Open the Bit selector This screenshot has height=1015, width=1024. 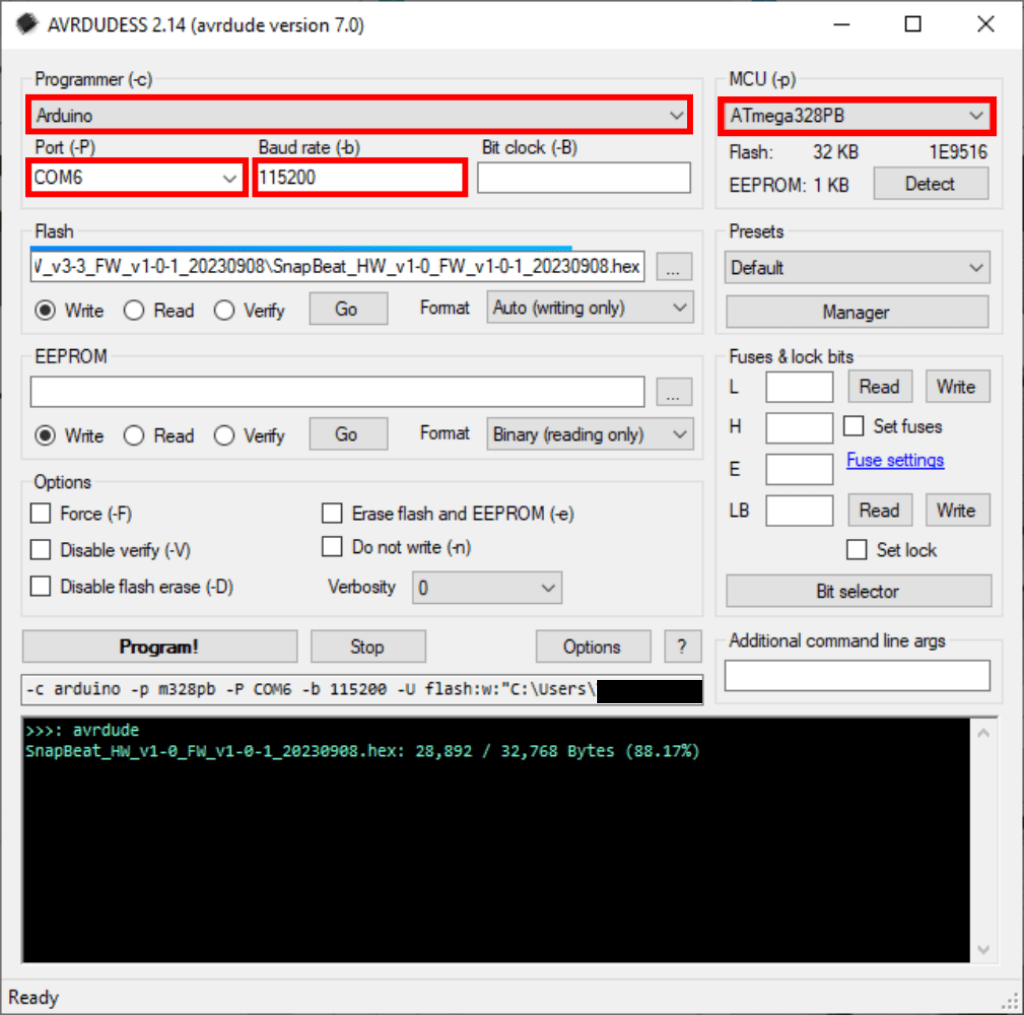click(858, 591)
